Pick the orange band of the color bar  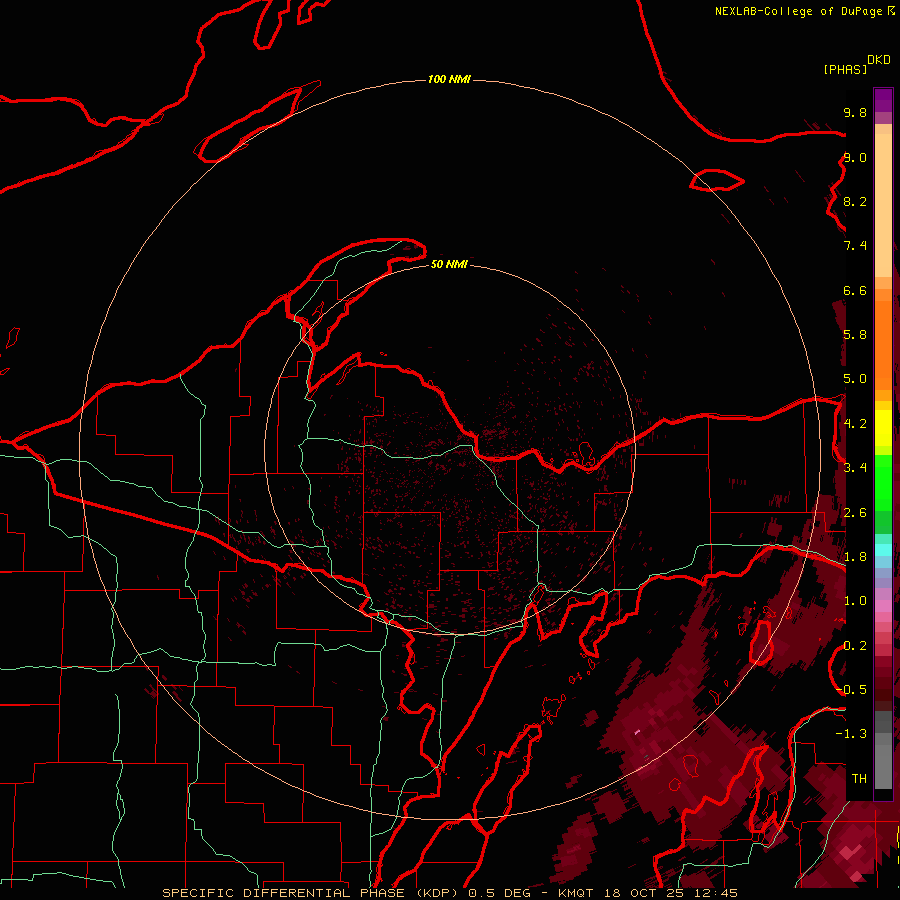point(883,344)
